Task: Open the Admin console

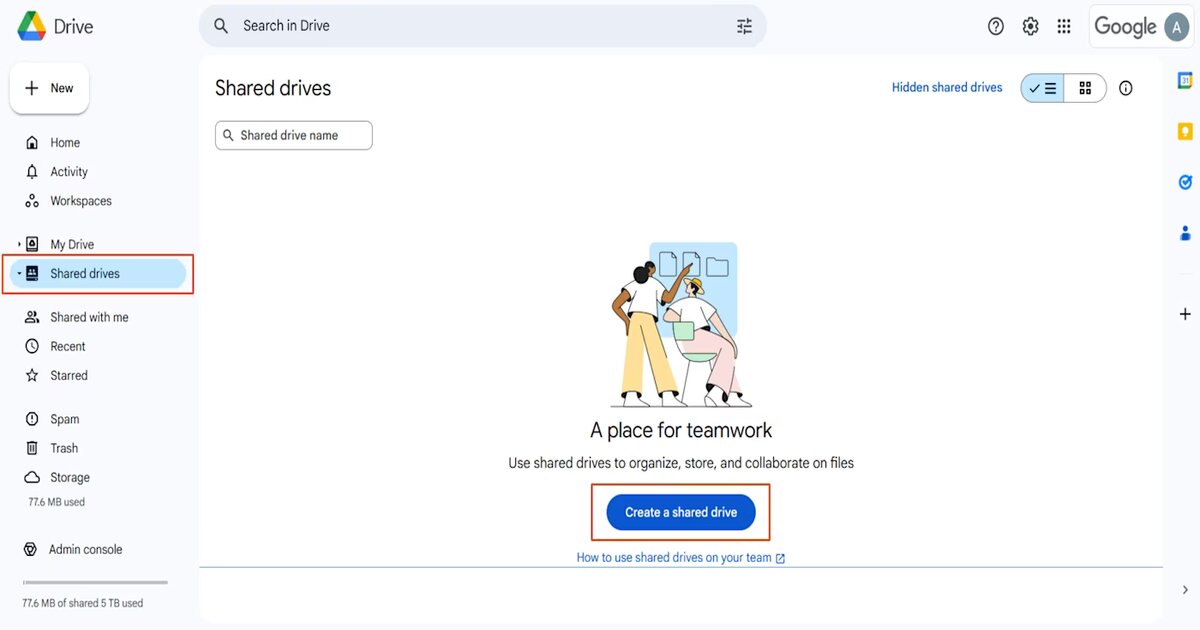Action: pos(86,548)
